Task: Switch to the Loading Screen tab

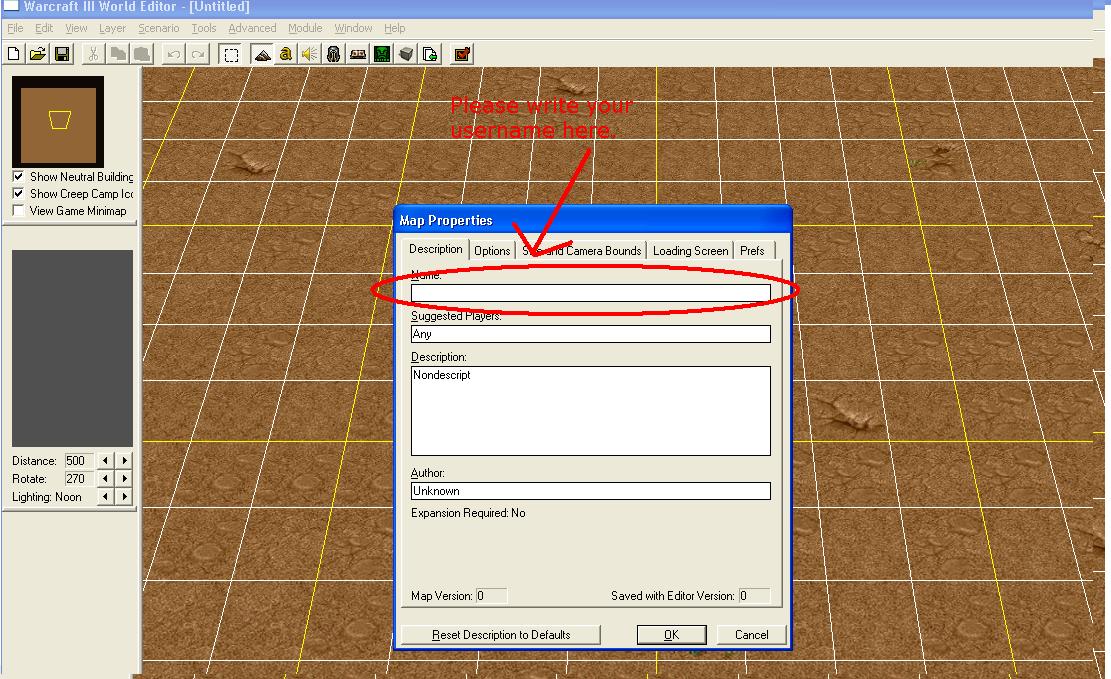Action: pos(690,251)
